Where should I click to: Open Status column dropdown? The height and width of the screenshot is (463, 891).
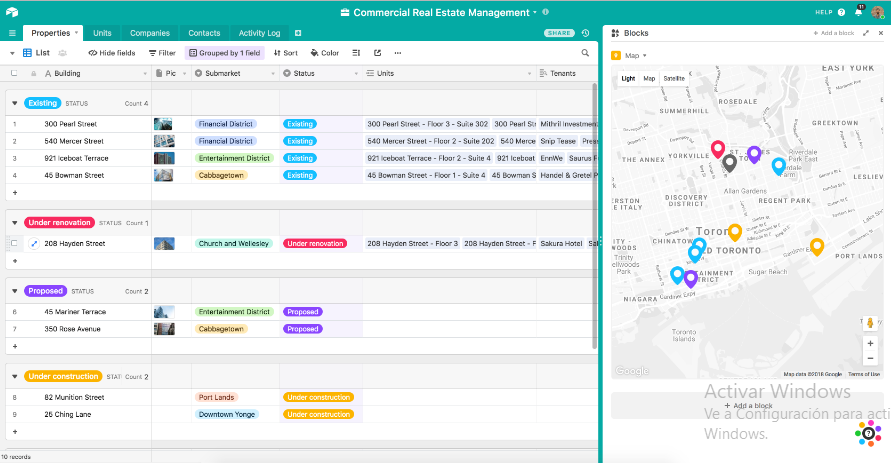tap(356, 73)
